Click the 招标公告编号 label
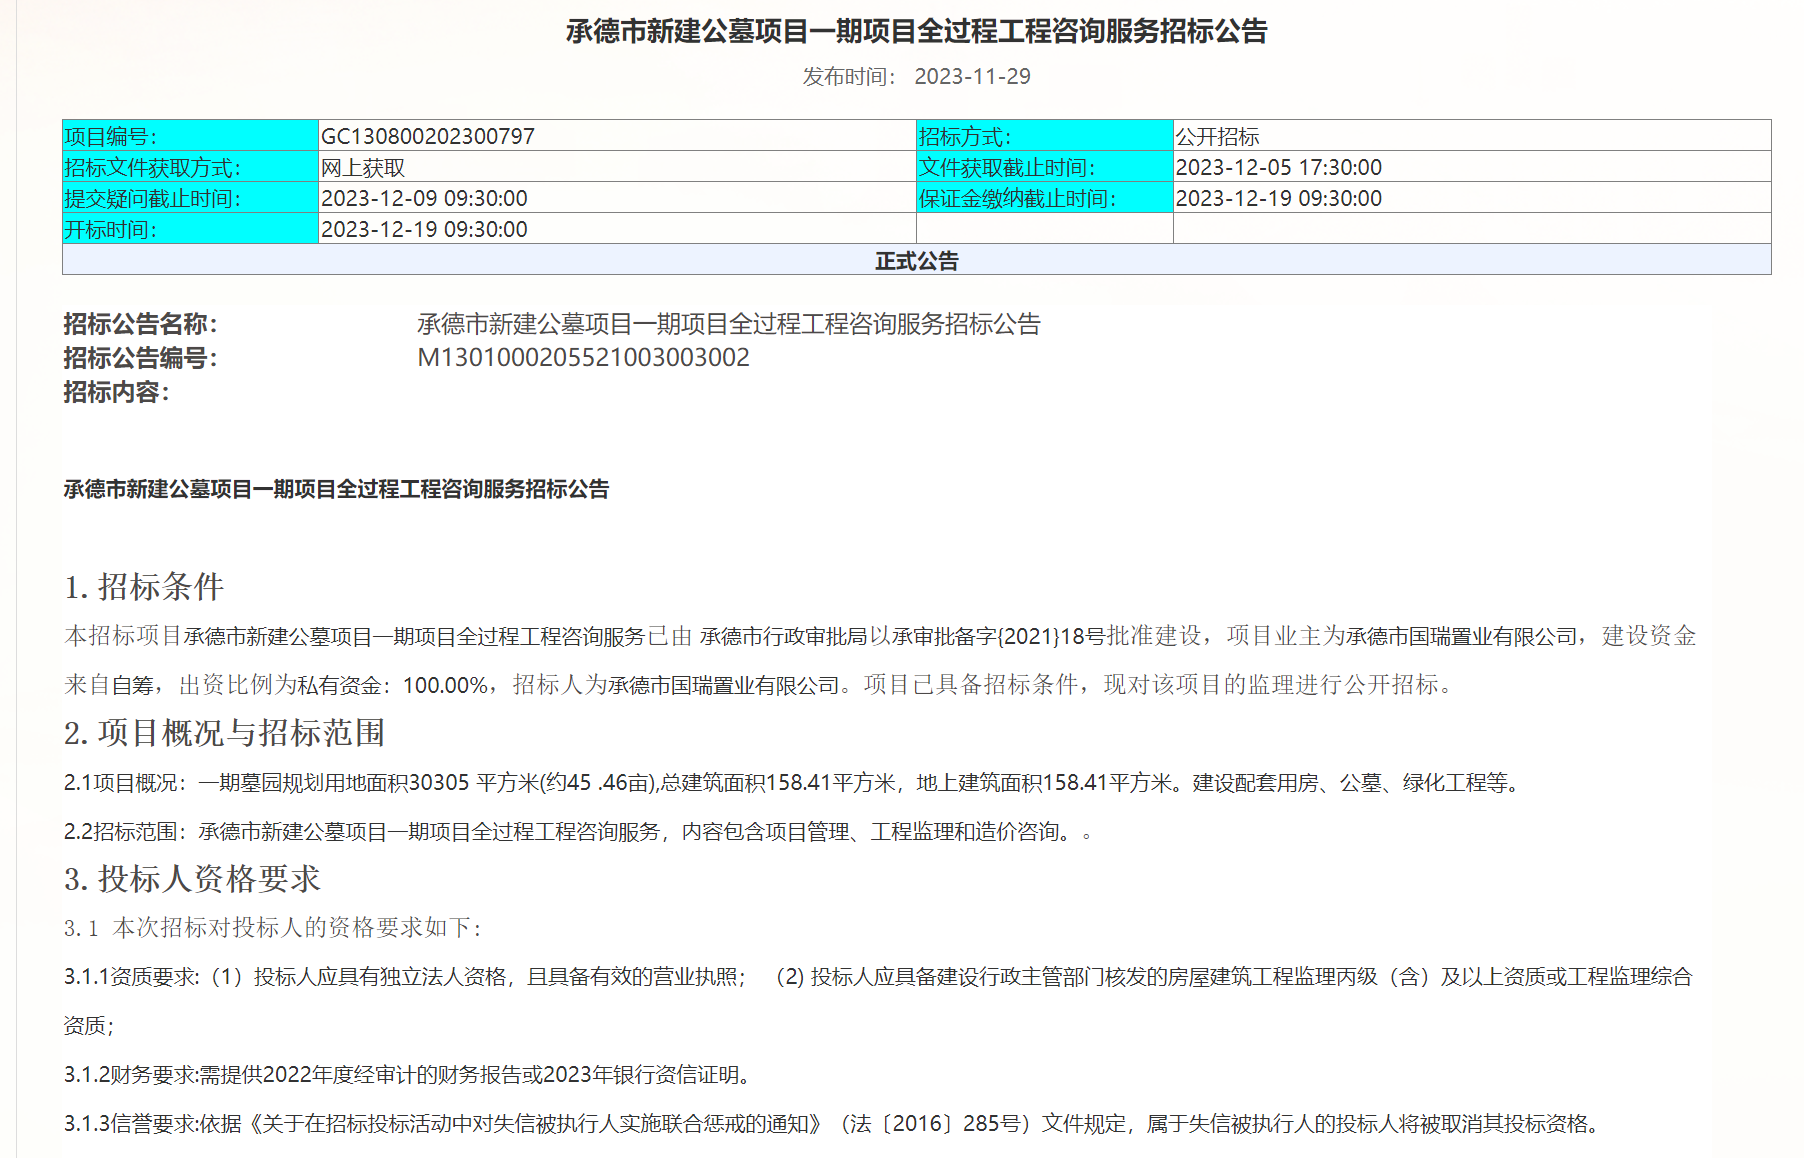Image resolution: width=1804 pixels, height=1158 pixels. 140,358
